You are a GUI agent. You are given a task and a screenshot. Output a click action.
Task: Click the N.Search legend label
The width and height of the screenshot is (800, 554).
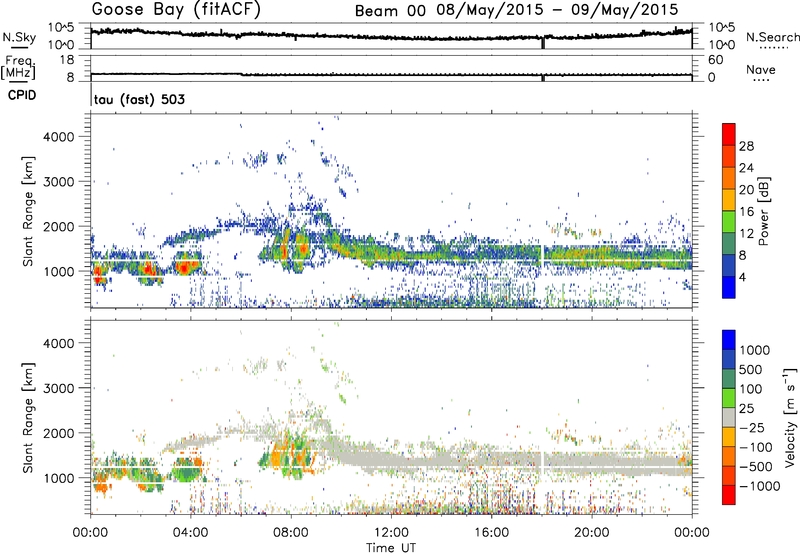pos(772,37)
